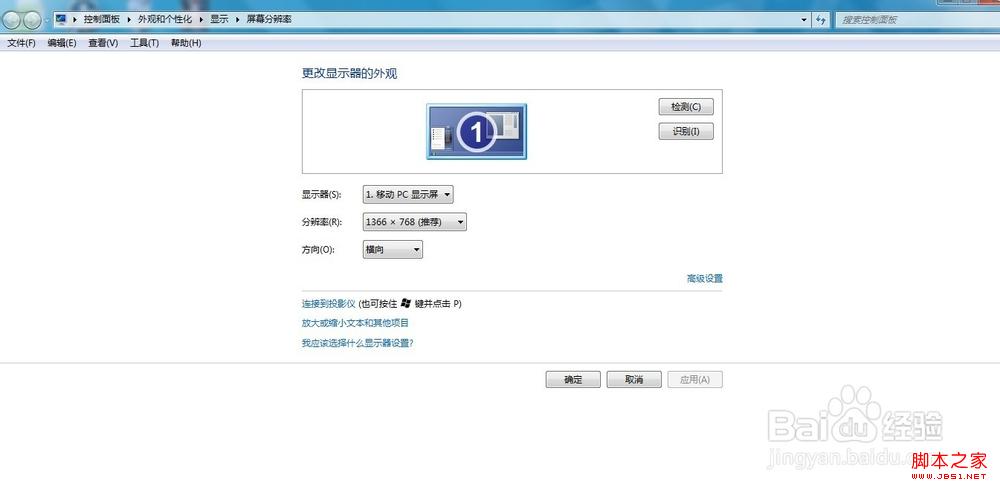Click the 屏幕分辨率 breadcrumb segment
Image resolution: width=1000 pixels, height=492 pixels.
269,20
